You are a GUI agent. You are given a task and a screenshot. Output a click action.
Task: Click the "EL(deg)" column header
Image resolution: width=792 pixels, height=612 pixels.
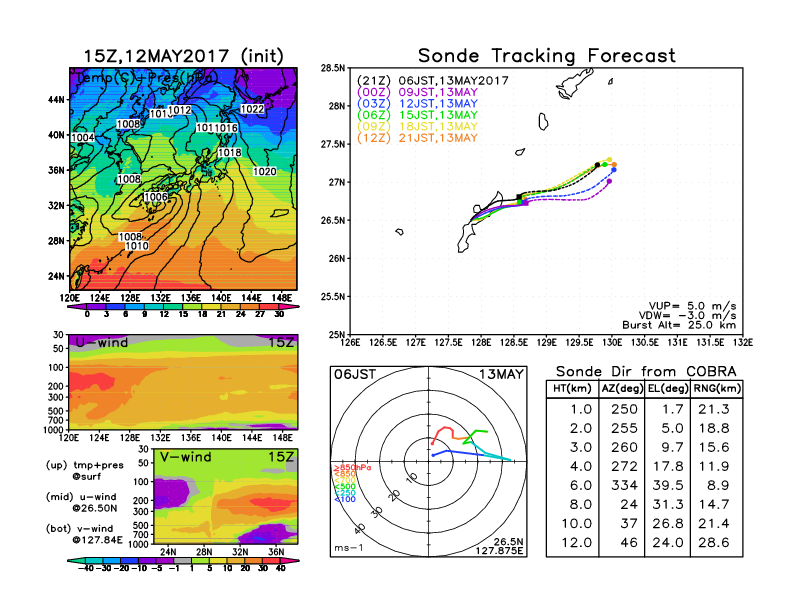click(668, 389)
